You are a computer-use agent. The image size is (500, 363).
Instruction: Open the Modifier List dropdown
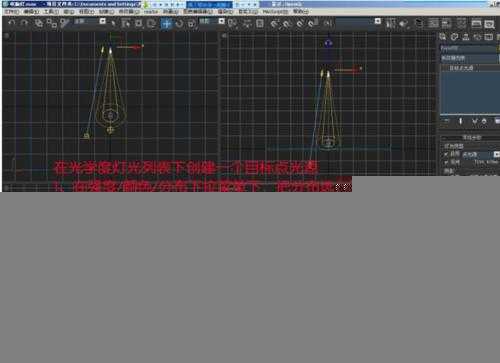[470, 58]
